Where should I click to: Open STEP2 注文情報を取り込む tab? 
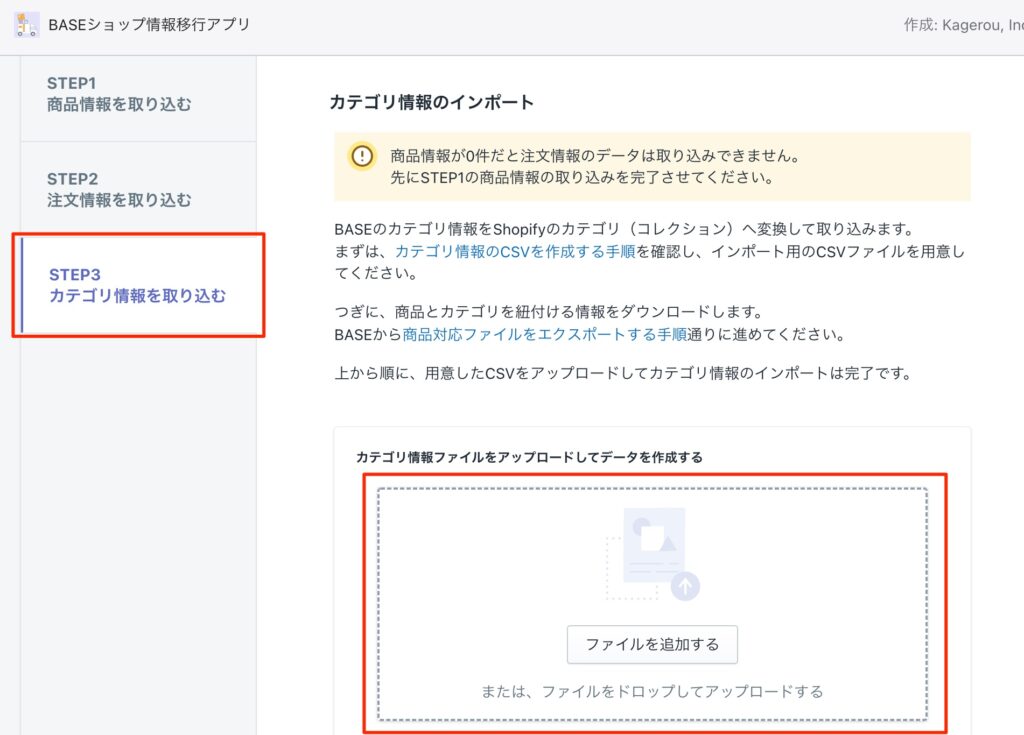(x=138, y=189)
